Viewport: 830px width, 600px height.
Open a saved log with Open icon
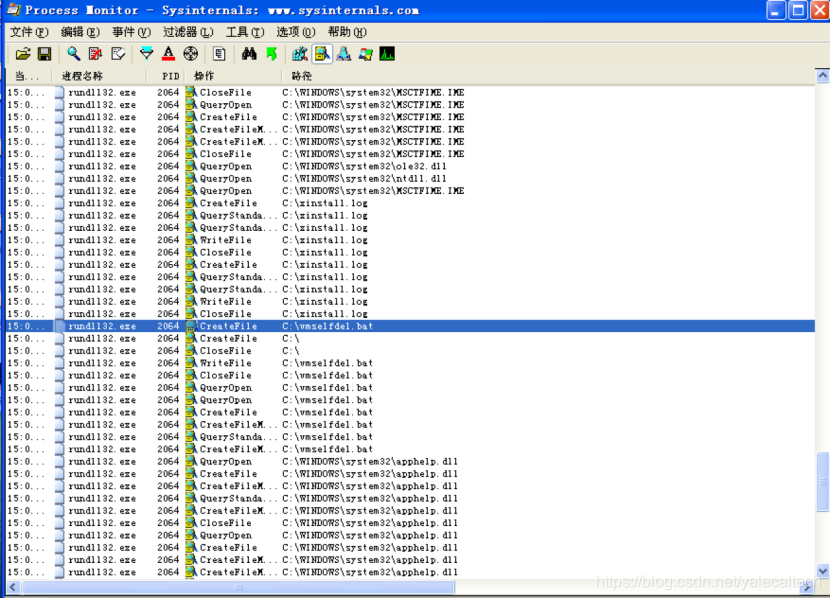point(23,53)
